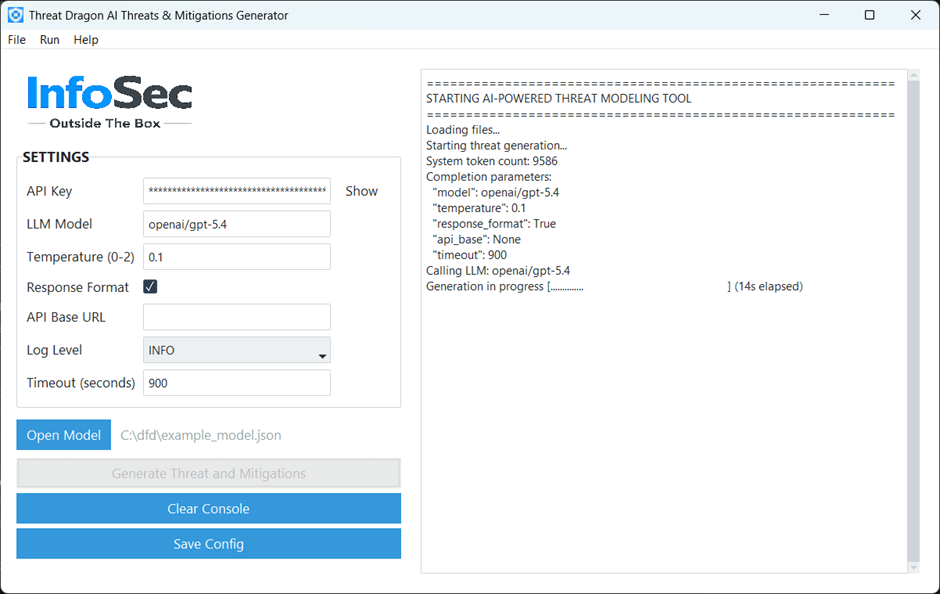Click the InfoSec Outside The Box logo
The height and width of the screenshot is (594, 940).
(x=109, y=102)
